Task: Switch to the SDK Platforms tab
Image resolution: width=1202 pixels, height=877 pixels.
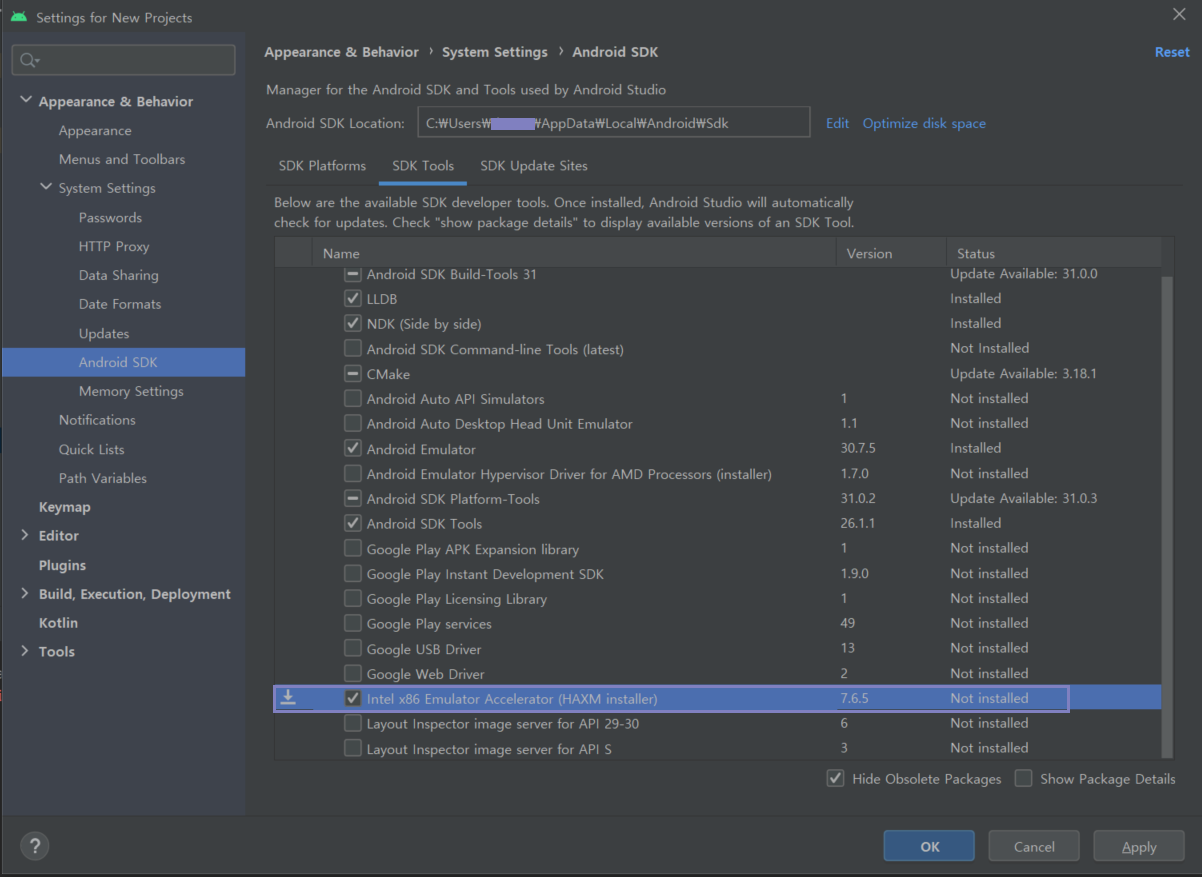Action: tap(322, 166)
